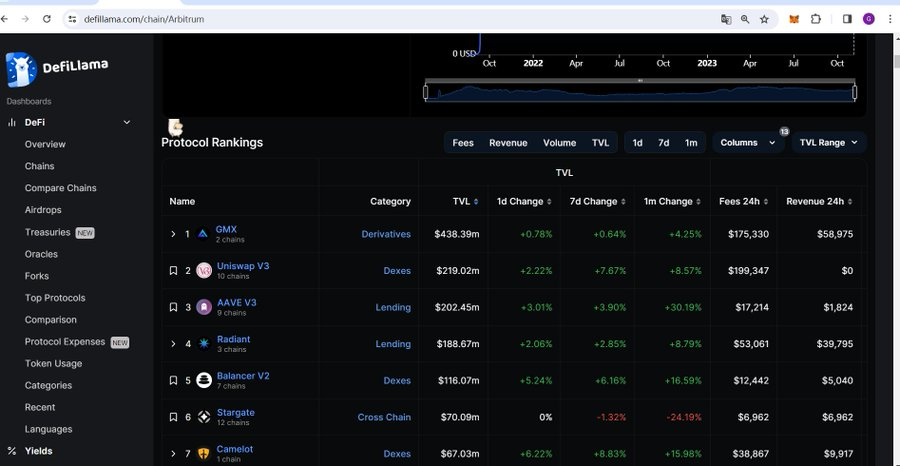900x466 pixels.
Task: Click the Uniswap V3 logo icon
Action: click(x=204, y=271)
